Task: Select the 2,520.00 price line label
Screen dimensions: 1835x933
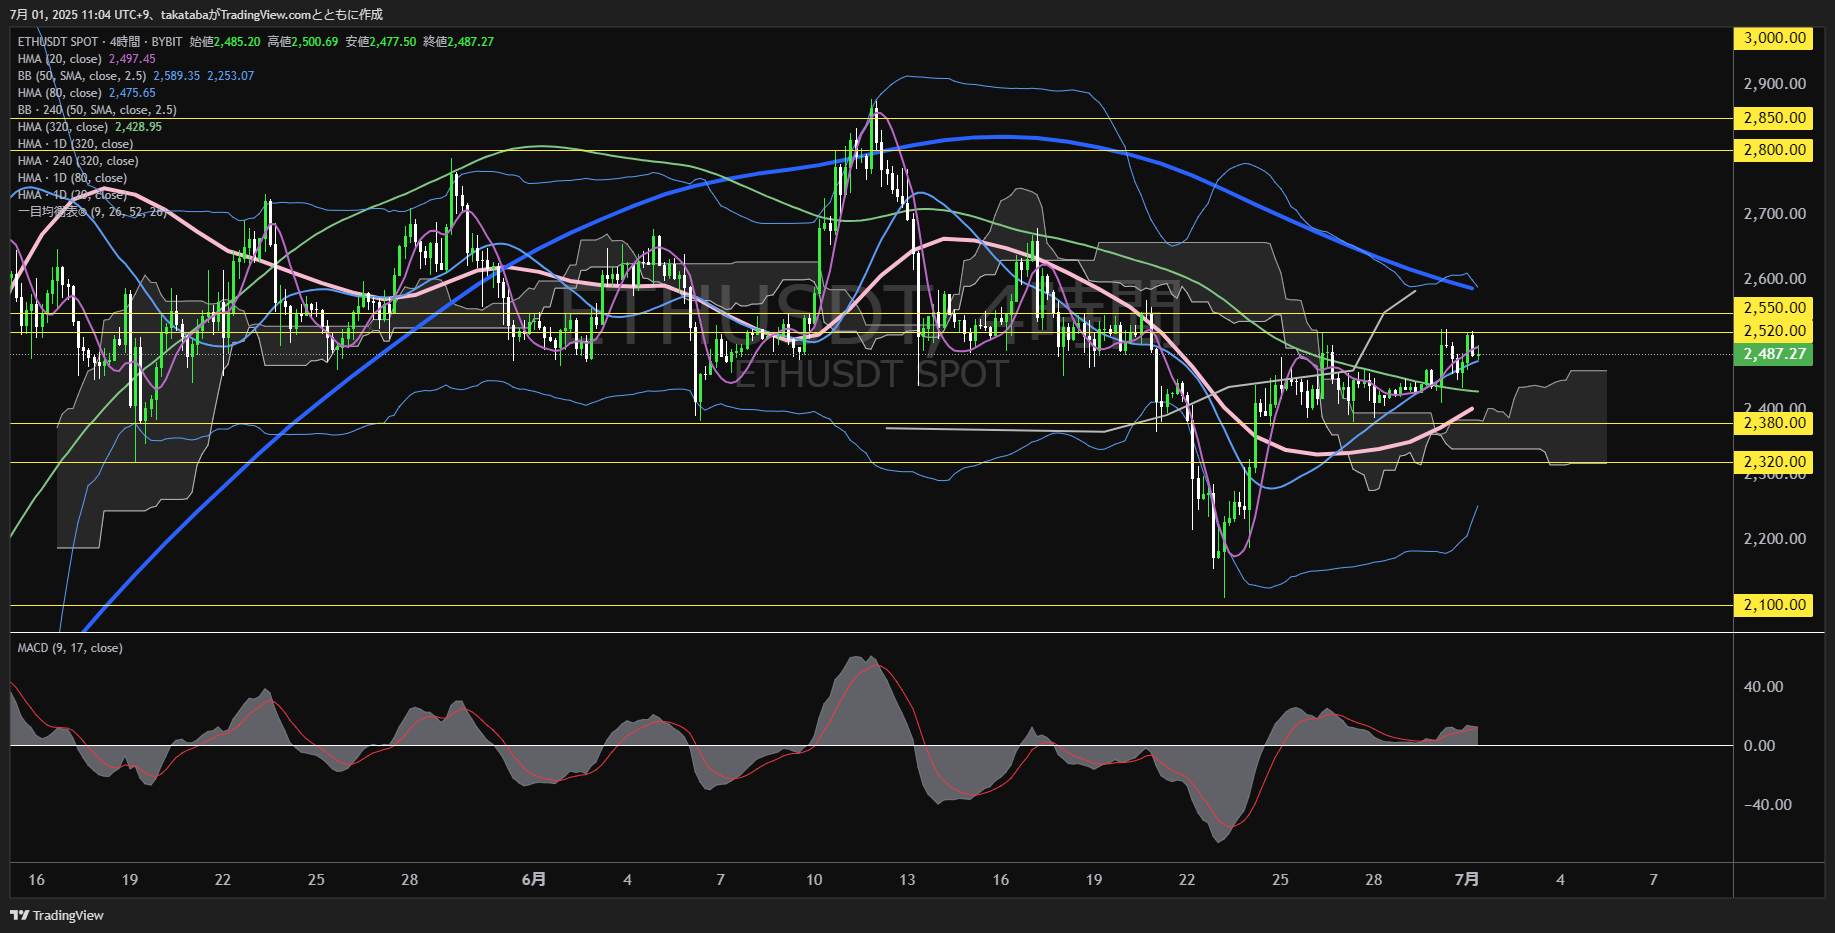Action: [x=1773, y=331]
